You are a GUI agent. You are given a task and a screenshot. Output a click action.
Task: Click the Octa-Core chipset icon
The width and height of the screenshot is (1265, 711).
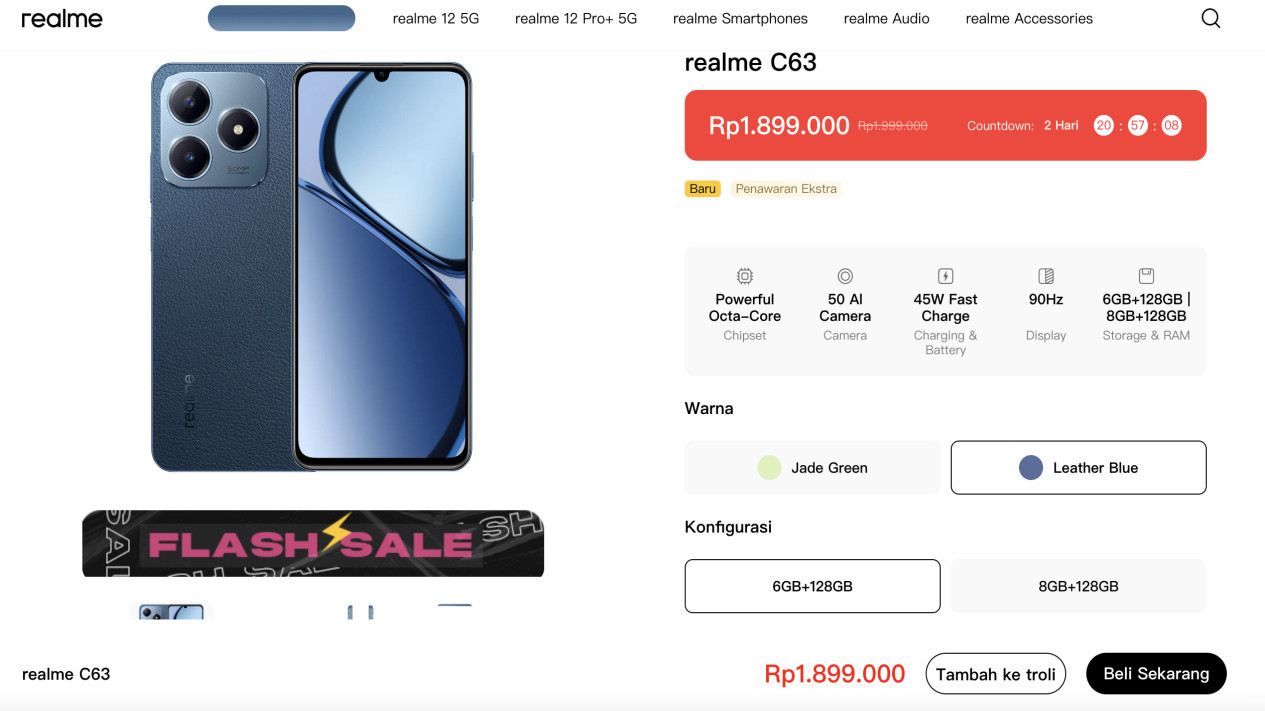[x=745, y=276]
